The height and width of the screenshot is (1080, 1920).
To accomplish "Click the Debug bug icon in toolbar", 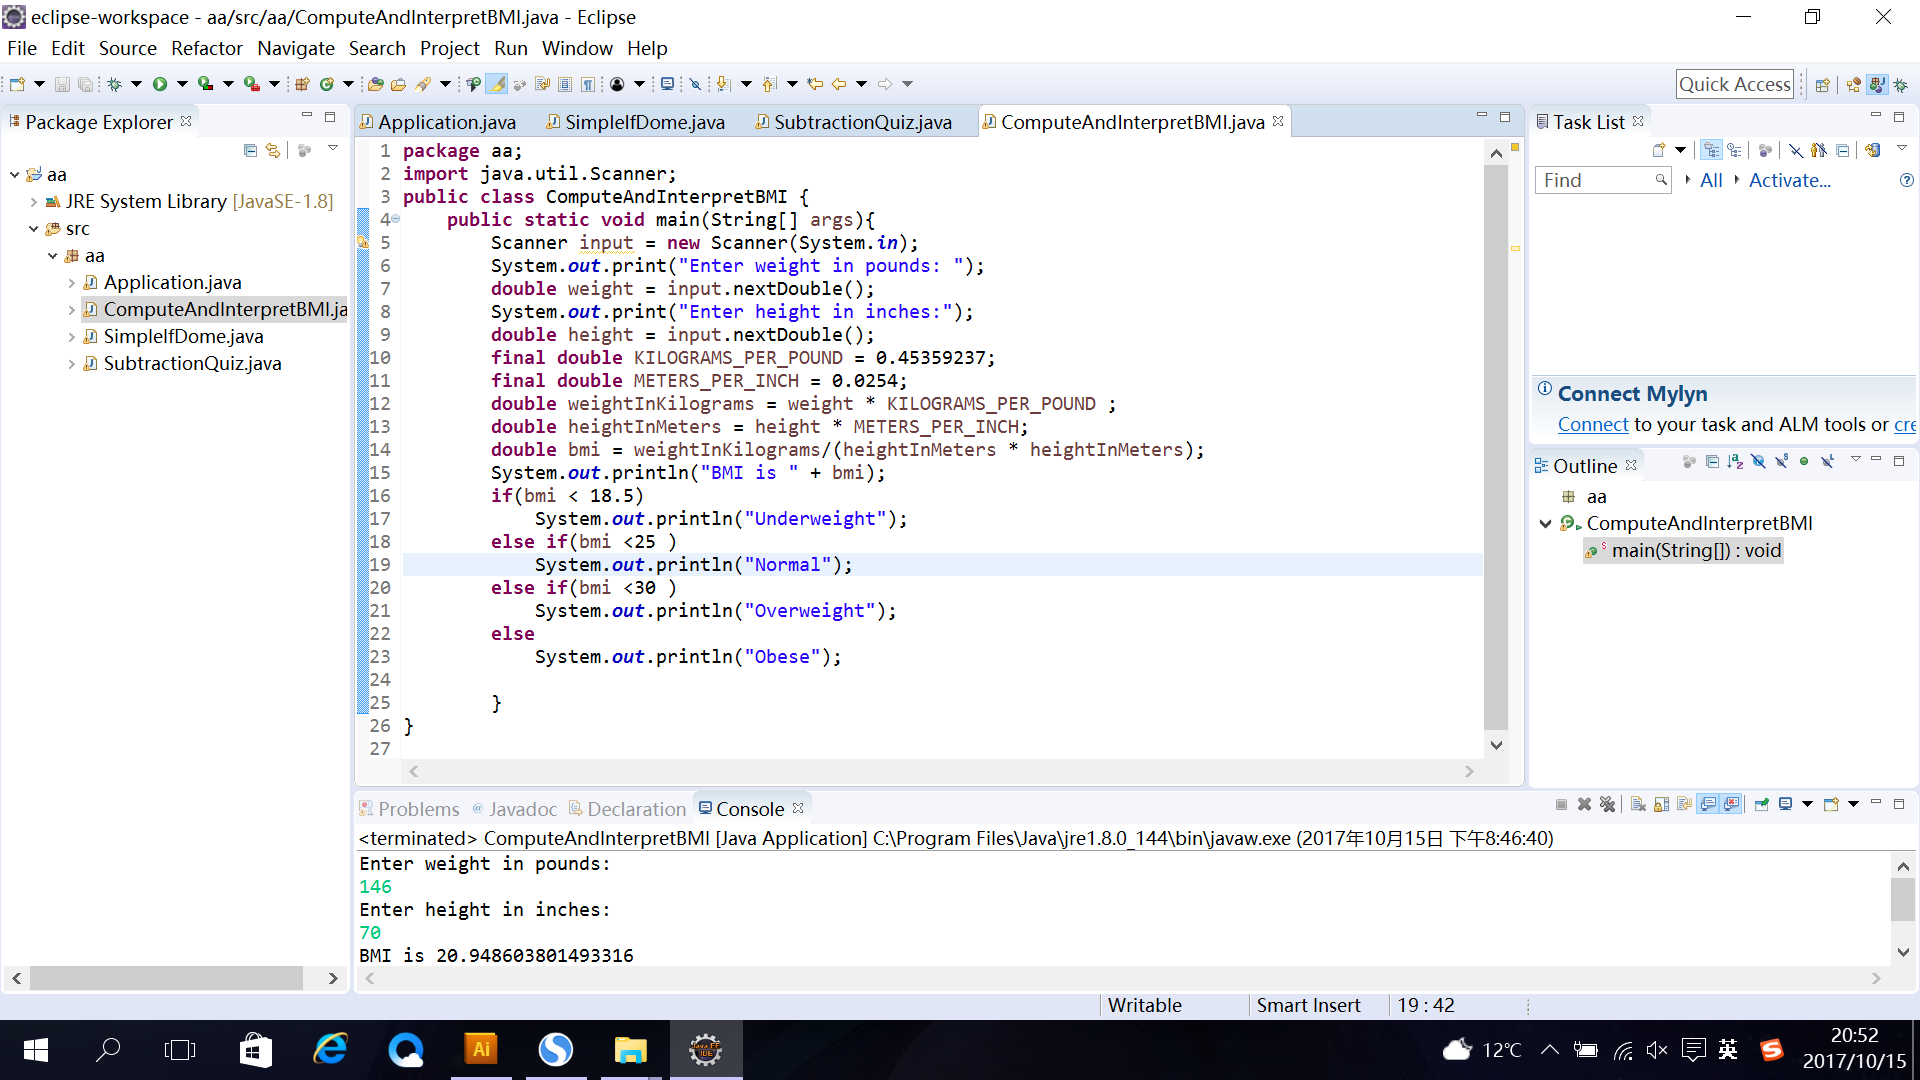I will tap(115, 84).
